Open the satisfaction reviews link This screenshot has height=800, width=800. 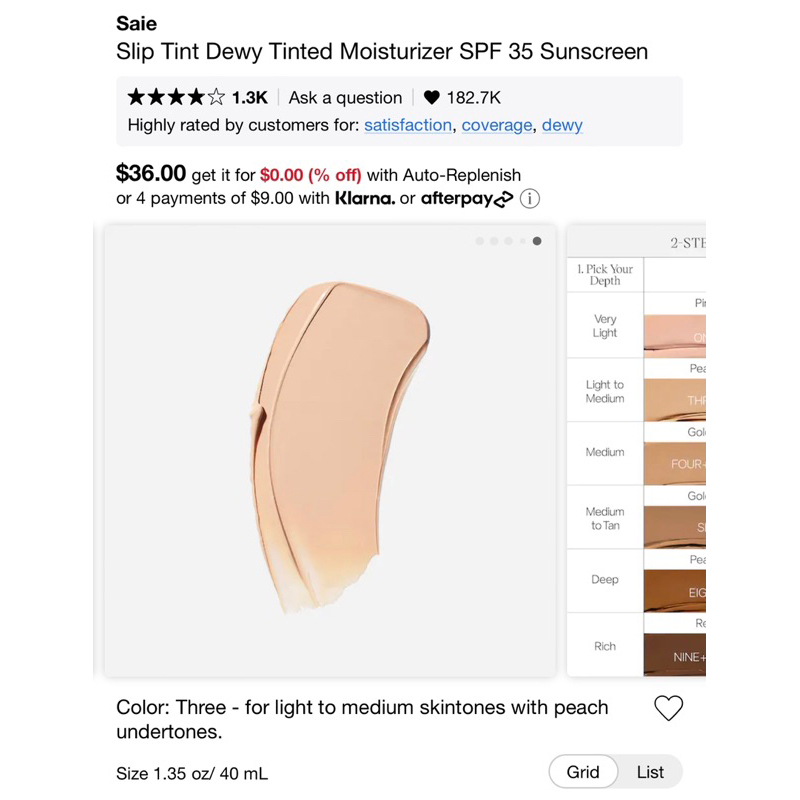pos(409,125)
